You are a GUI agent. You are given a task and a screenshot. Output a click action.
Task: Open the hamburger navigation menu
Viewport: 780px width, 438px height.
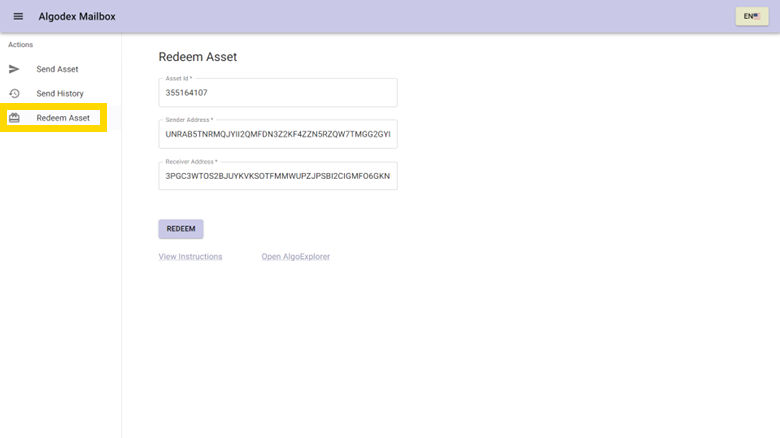(x=18, y=17)
